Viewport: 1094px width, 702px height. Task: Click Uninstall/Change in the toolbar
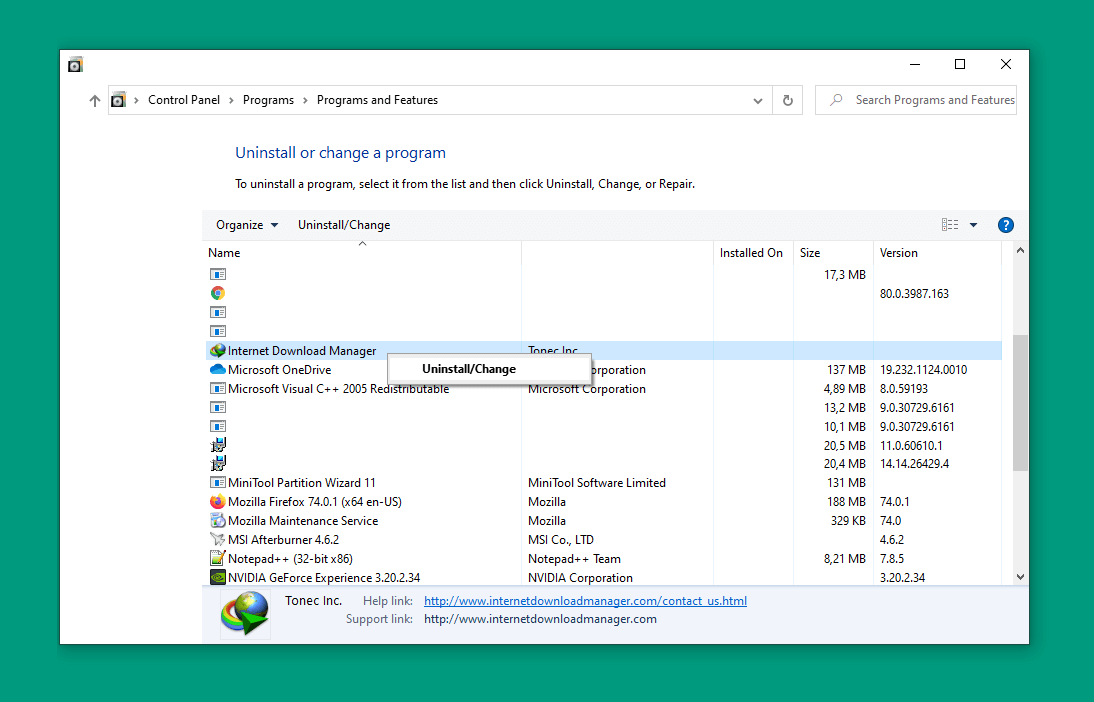tap(344, 225)
